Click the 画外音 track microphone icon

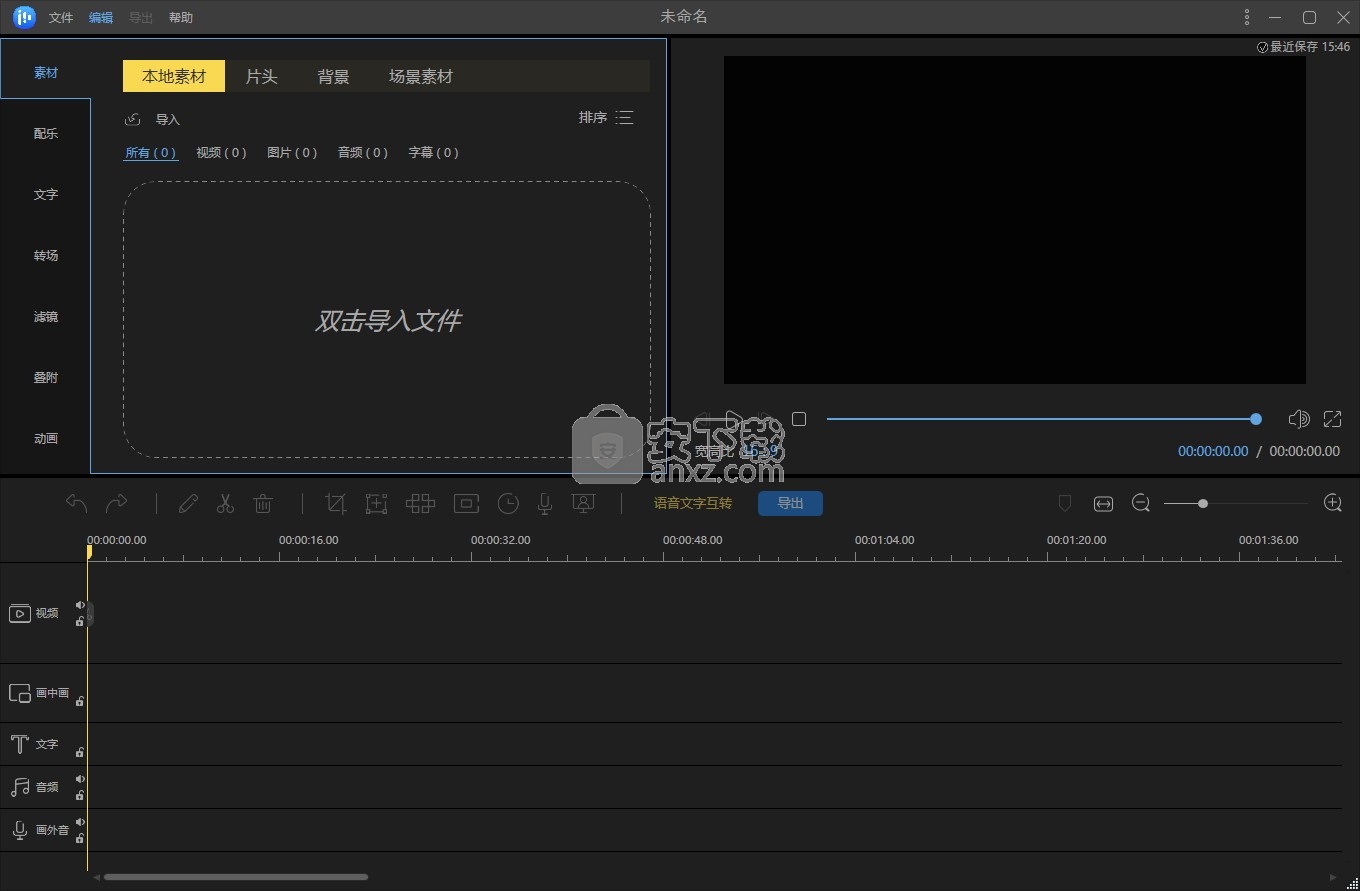[20, 830]
